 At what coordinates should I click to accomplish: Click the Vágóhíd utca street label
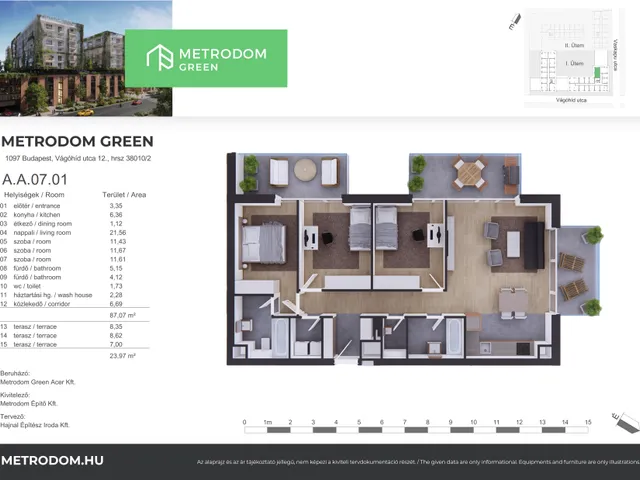[571, 101]
